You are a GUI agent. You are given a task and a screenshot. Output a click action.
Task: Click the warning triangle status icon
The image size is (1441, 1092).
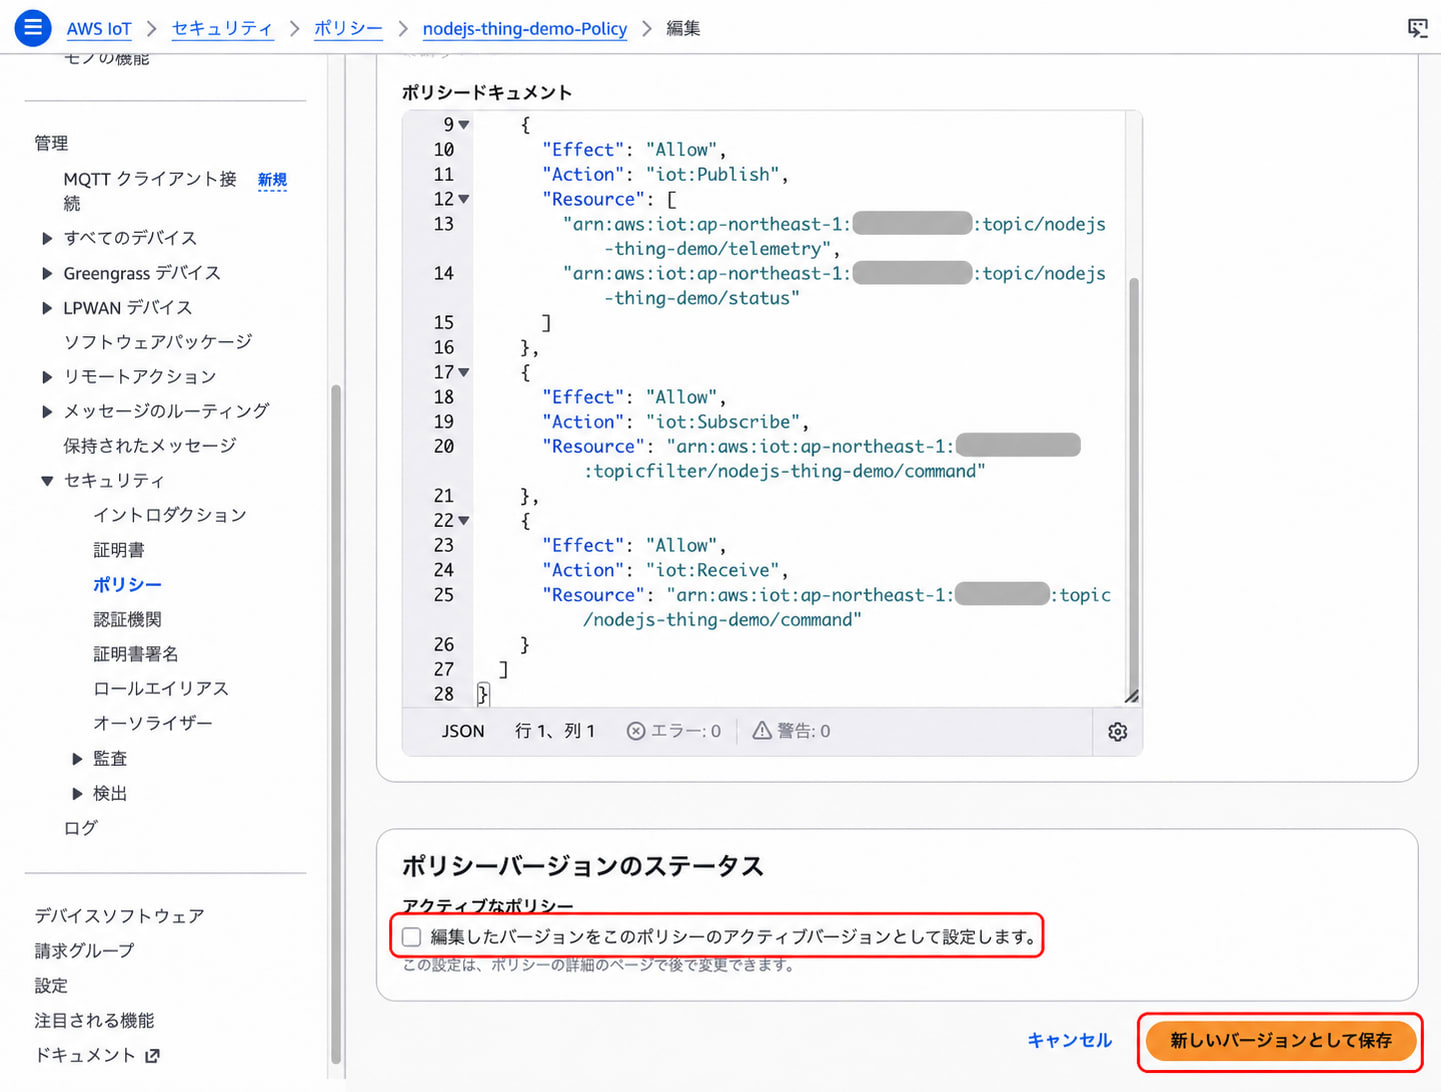(x=762, y=731)
